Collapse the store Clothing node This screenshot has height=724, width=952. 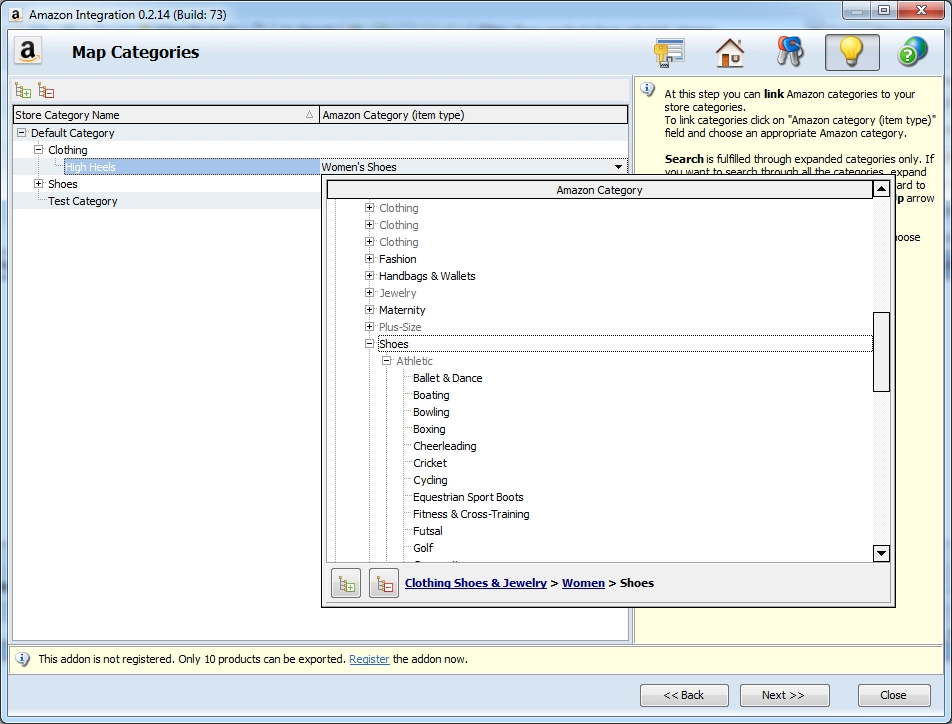(39, 149)
